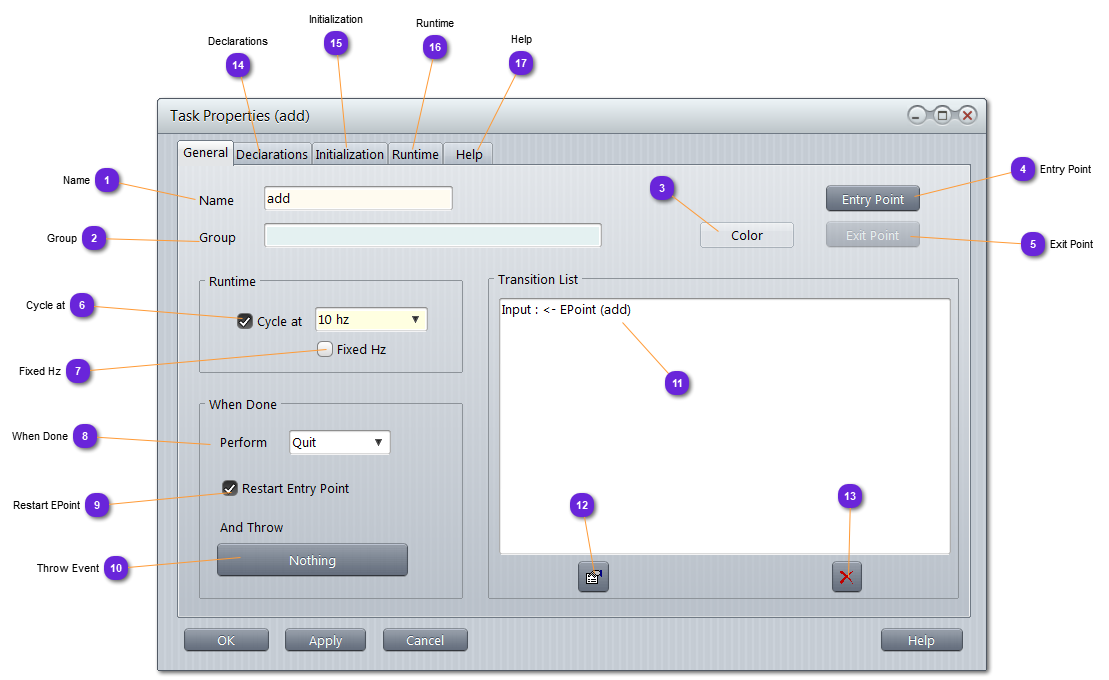Click the Apply button
The image size is (1109, 680).
click(x=325, y=640)
